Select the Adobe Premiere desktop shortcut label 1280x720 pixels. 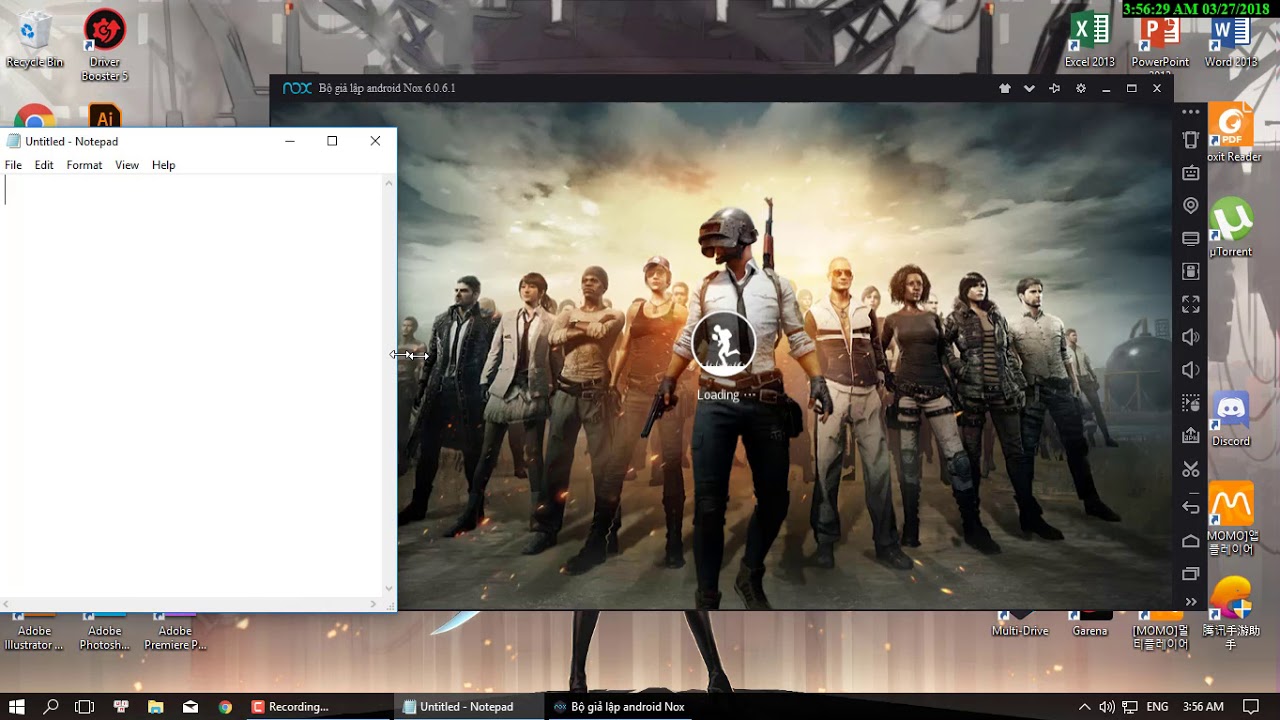point(175,638)
